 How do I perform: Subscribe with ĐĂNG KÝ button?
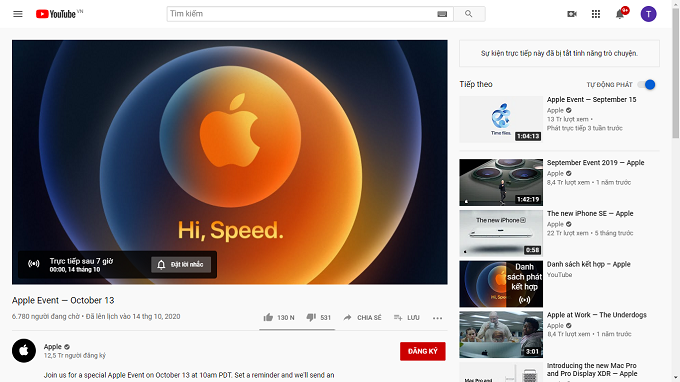coord(422,351)
